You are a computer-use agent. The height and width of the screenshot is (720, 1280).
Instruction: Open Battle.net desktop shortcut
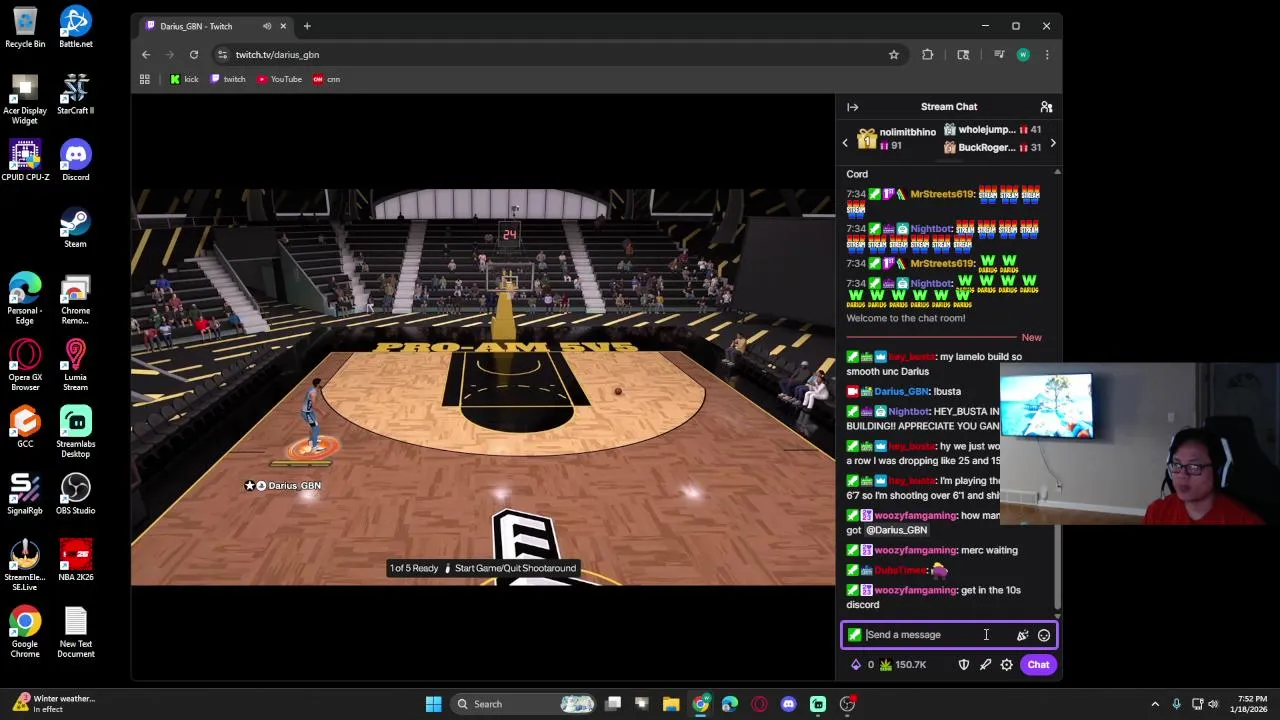[75, 27]
